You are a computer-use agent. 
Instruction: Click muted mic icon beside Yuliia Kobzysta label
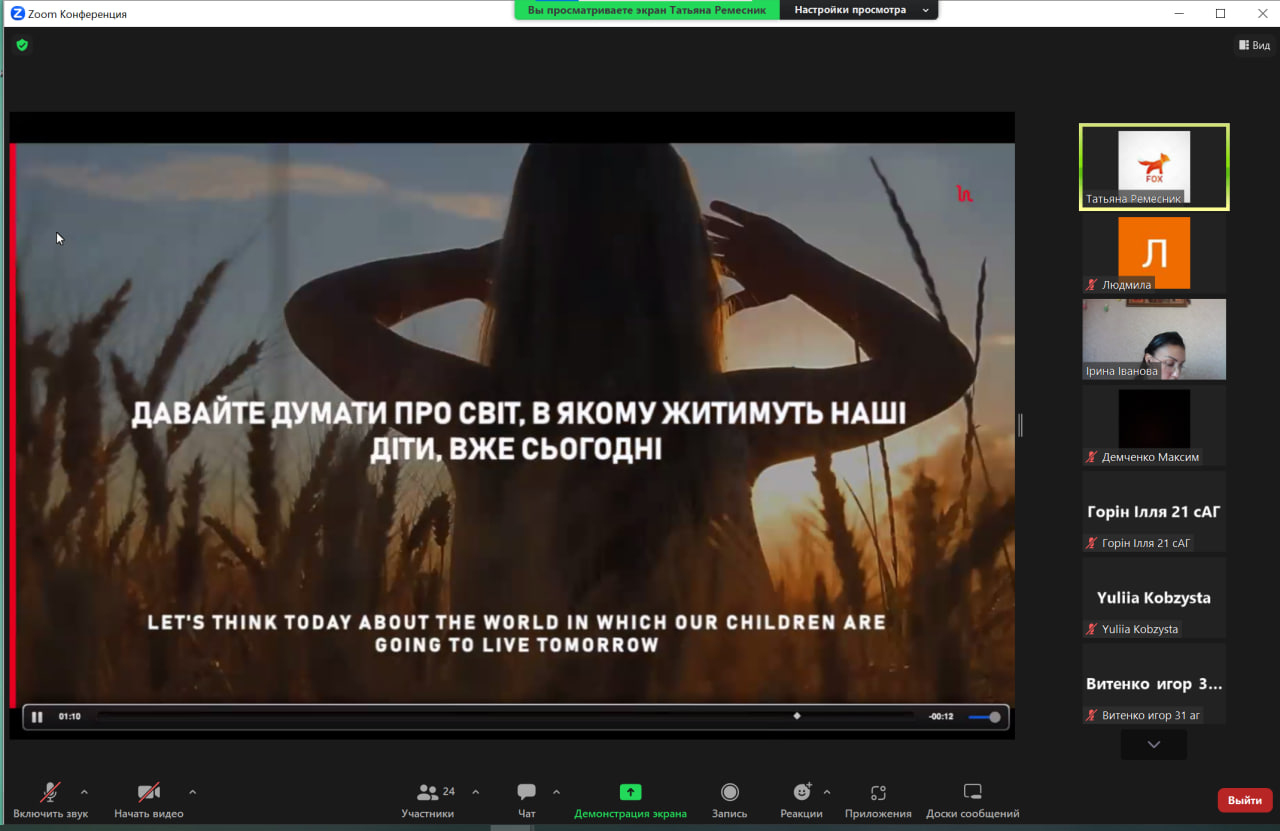[x=1092, y=629]
